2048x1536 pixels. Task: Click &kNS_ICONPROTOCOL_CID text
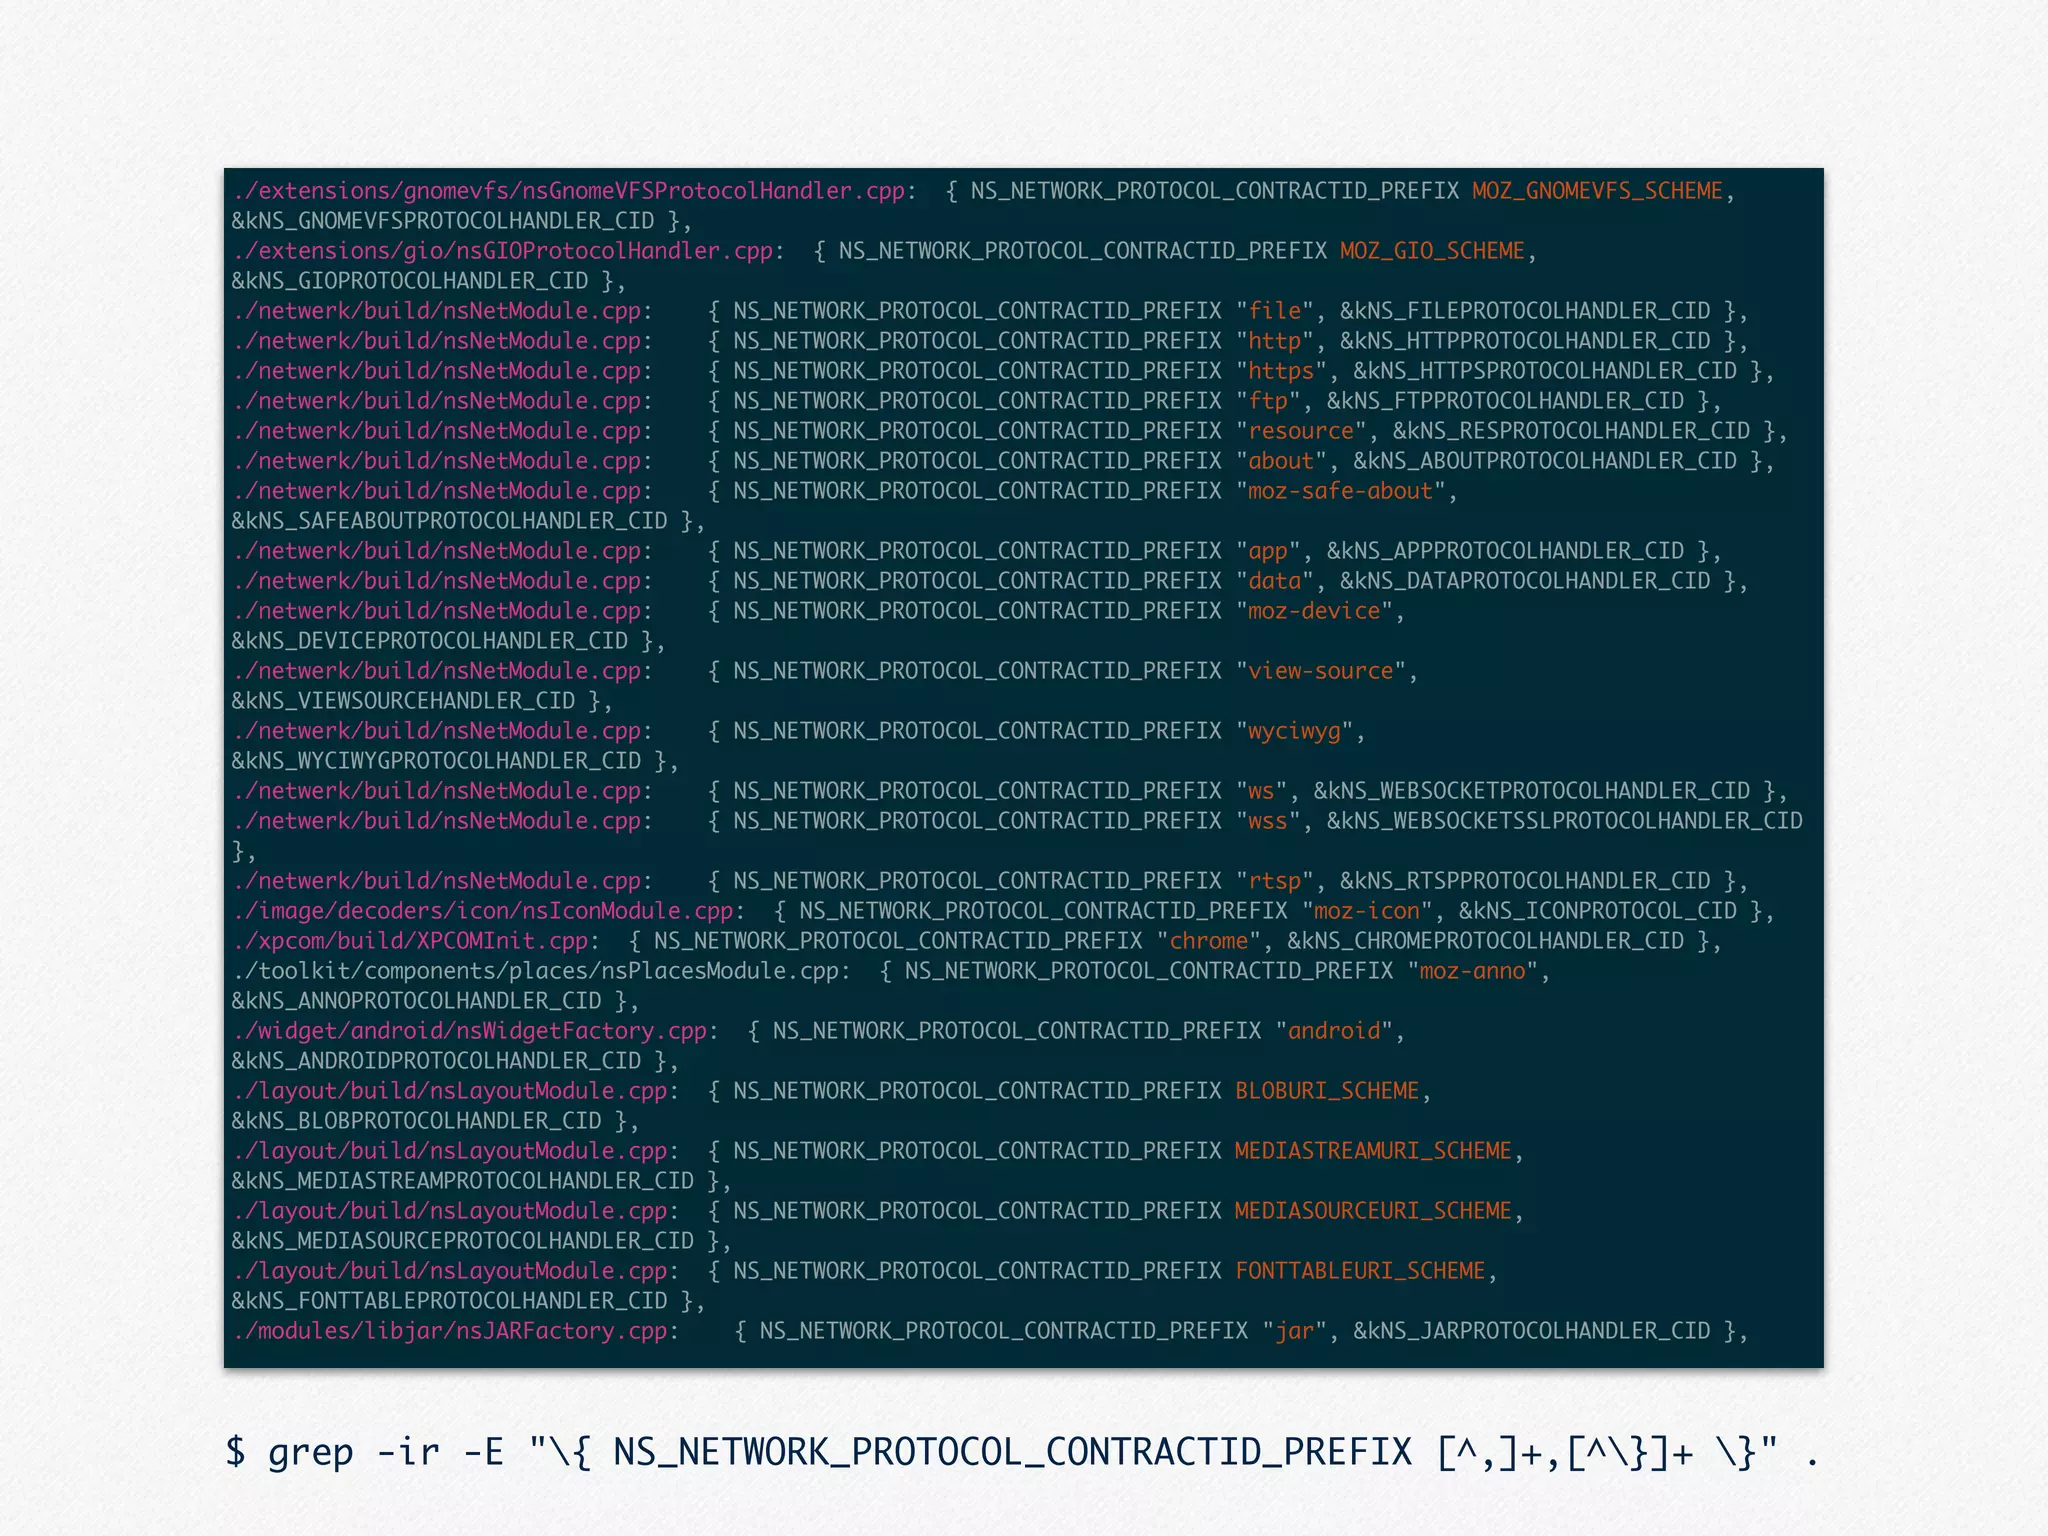[1598, 911]
